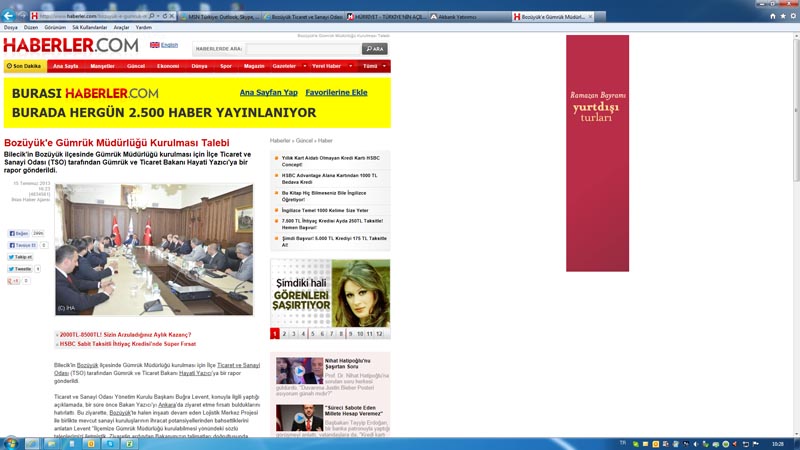Click the volume speaker icon in system tray
Image resolution: width=800 pixels, height=450 pixels.
[695, 444]
